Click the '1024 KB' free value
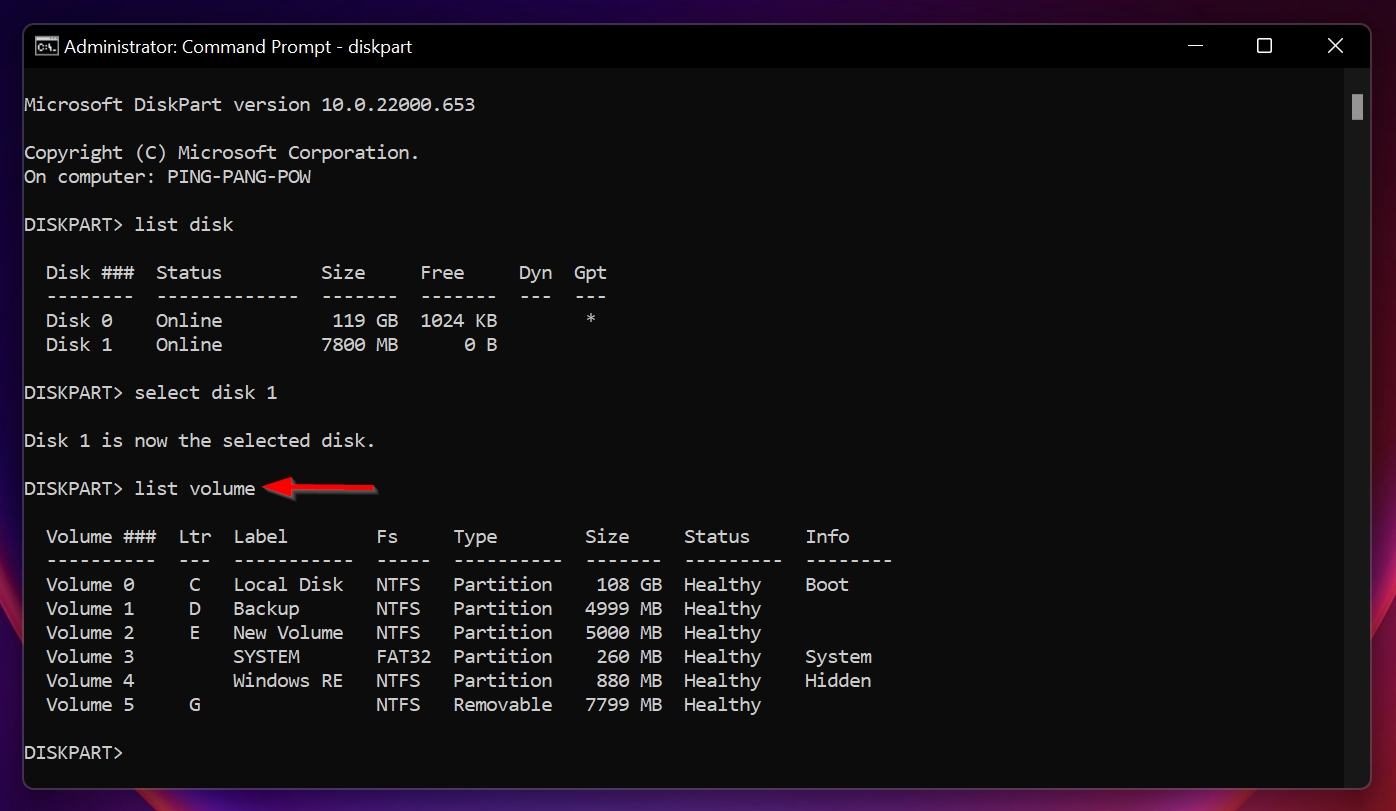1396x811 pixels. click(458, 321)
